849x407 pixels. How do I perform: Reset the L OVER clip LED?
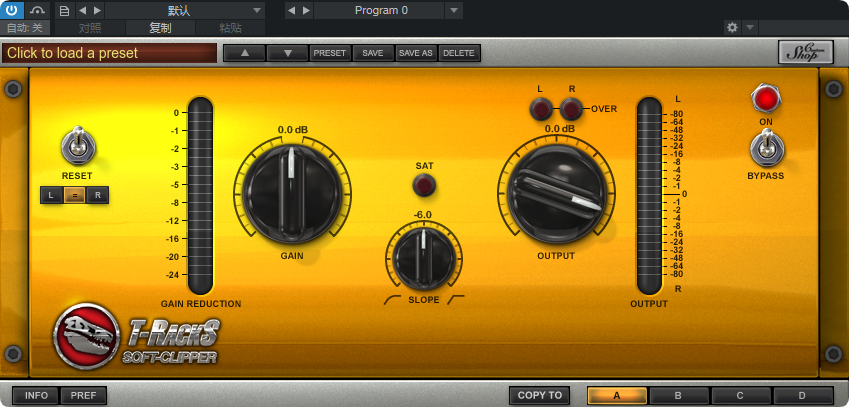(x=540, y=109)
